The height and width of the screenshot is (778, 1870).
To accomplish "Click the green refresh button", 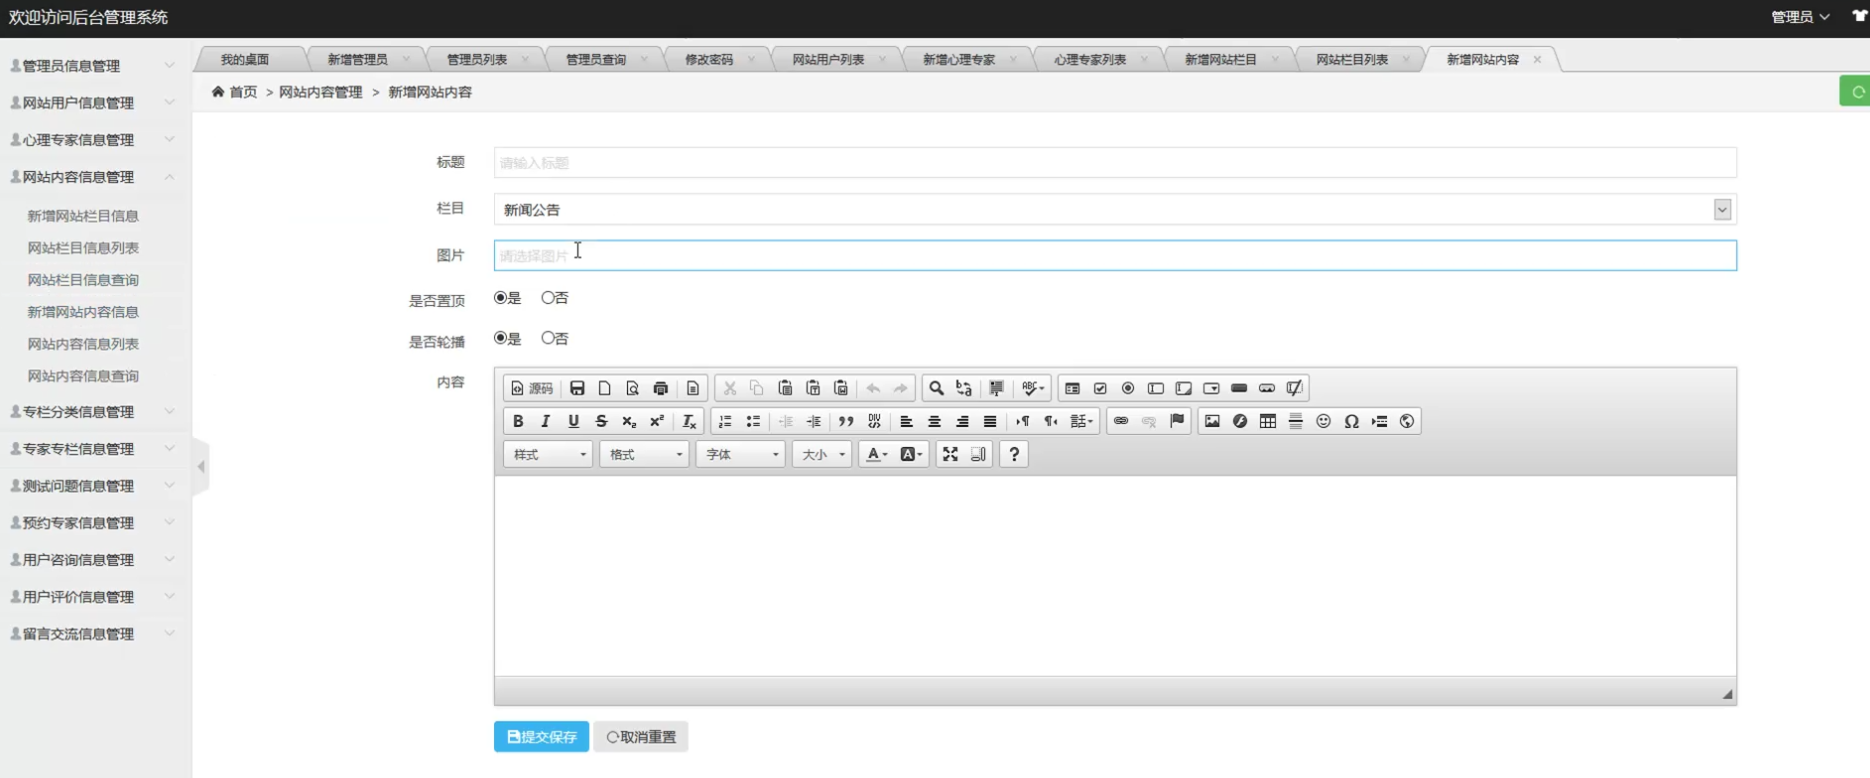I will [x=1856, y=91].
